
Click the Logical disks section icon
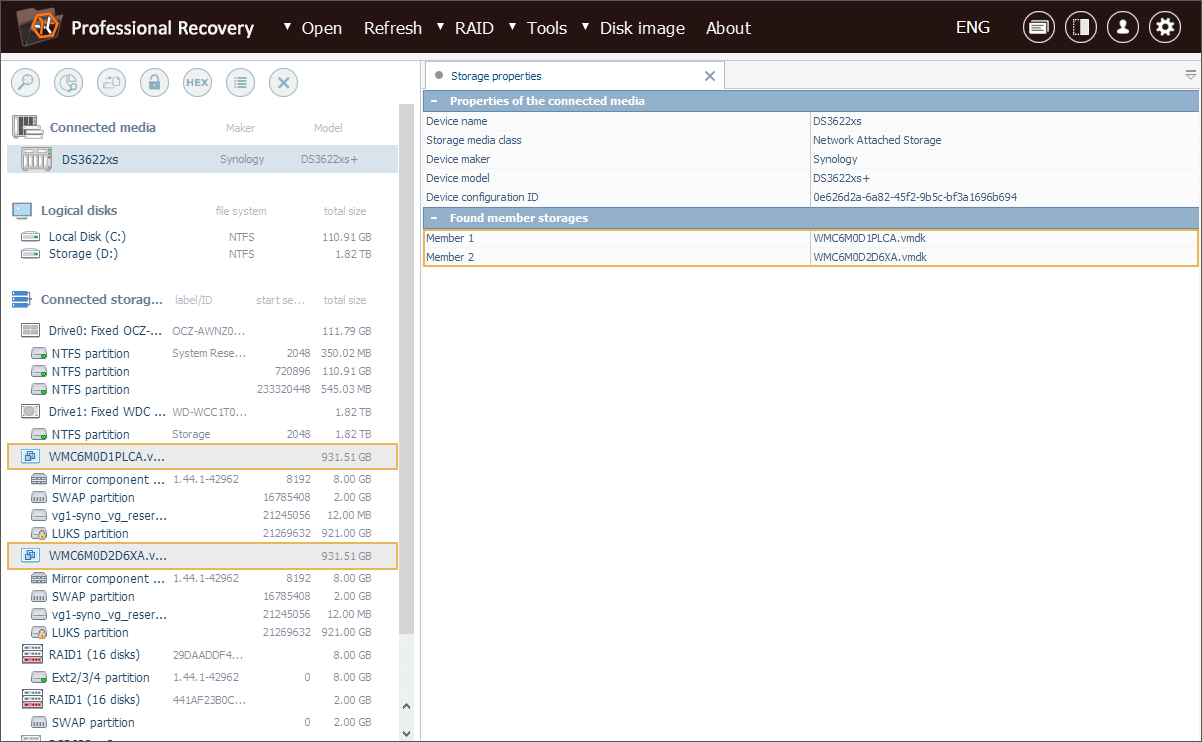[x=22, y=210]
